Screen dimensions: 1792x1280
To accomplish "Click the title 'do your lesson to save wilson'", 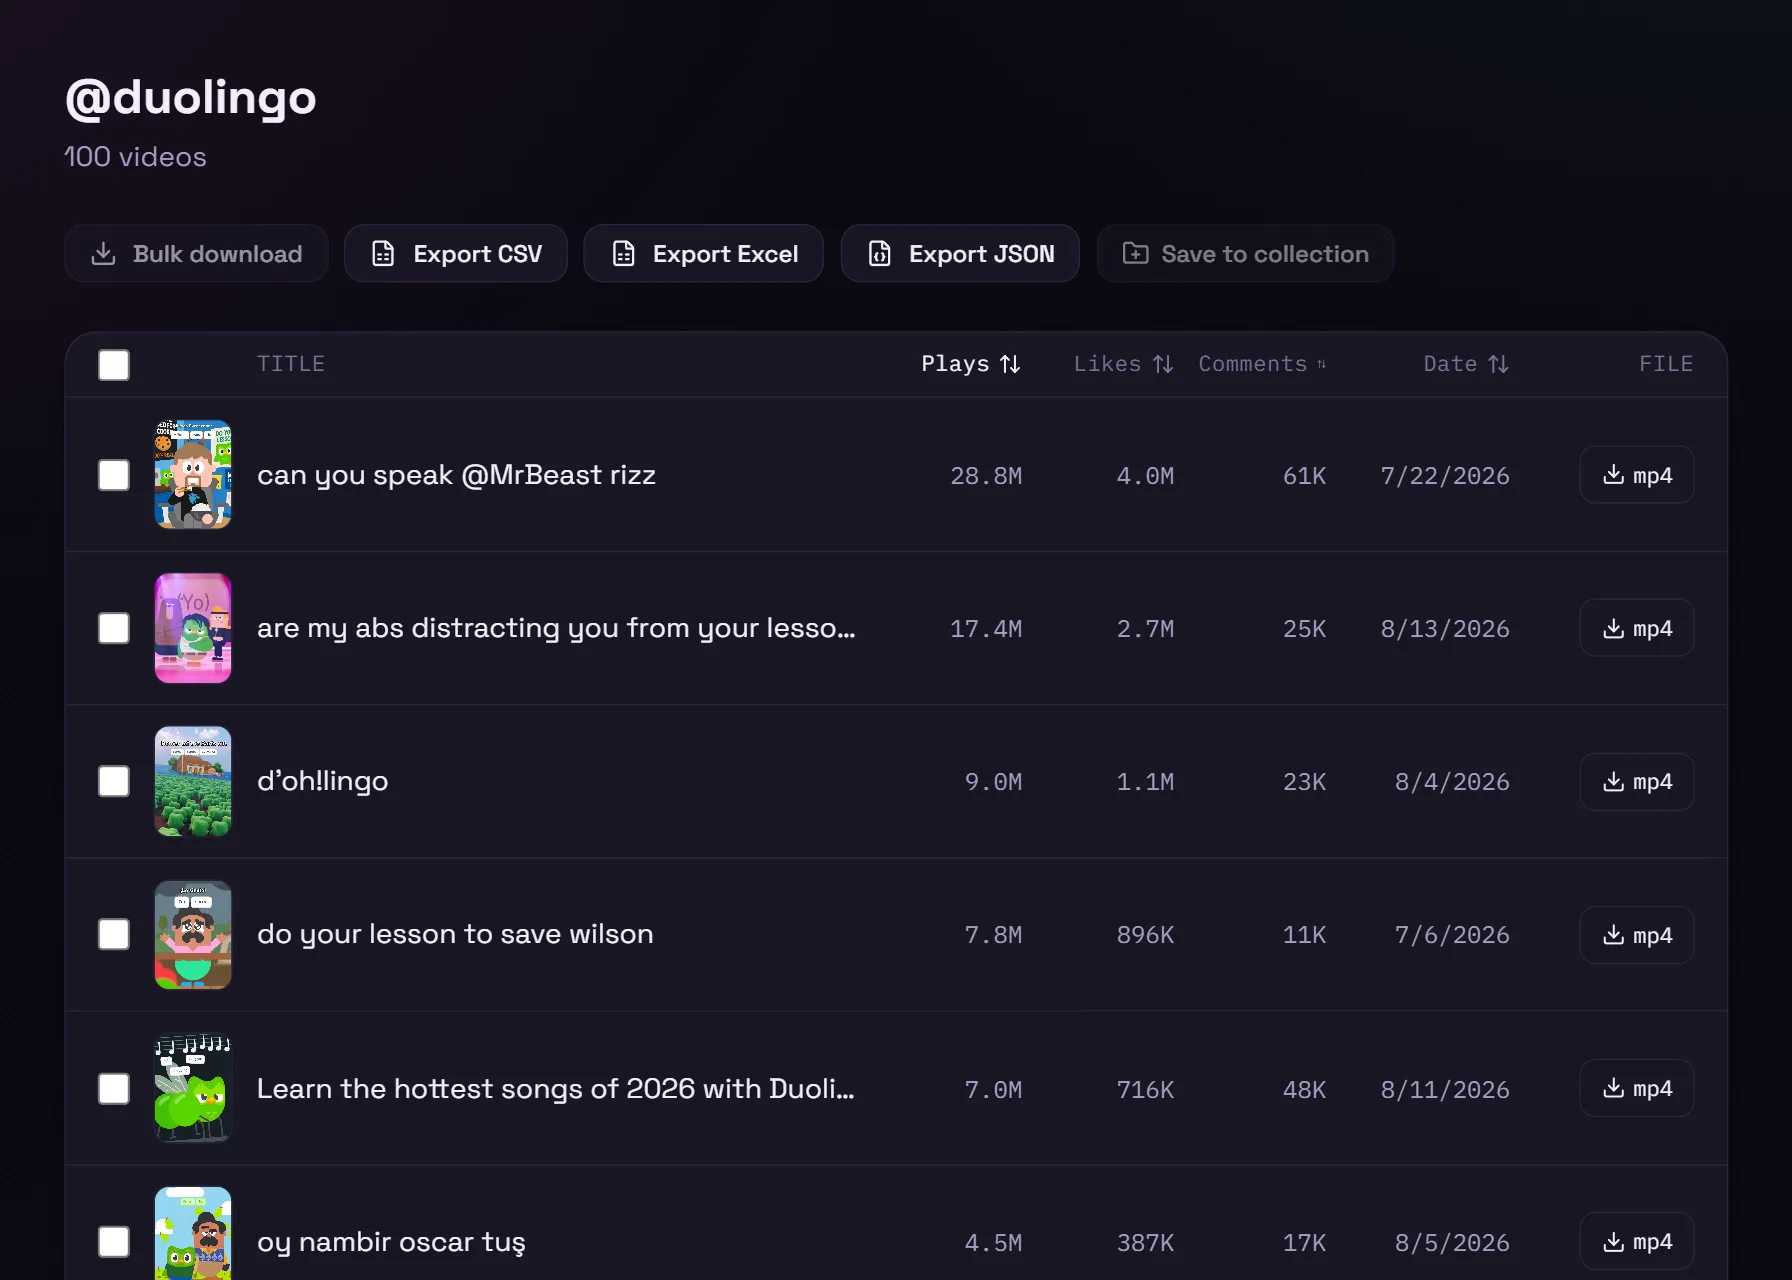I will click(455, 934).
